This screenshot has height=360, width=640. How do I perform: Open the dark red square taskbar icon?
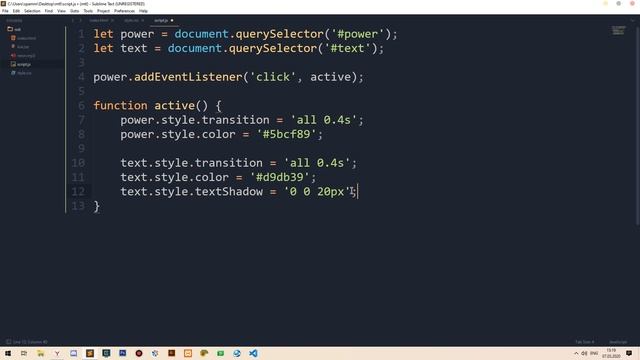tap(171, 353)
